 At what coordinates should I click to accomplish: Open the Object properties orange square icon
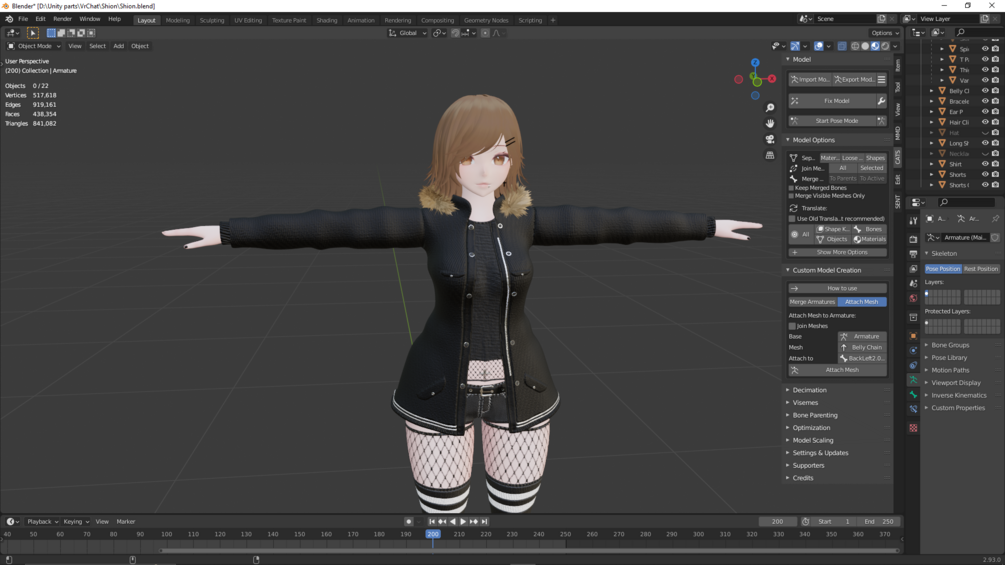(913, 336)
